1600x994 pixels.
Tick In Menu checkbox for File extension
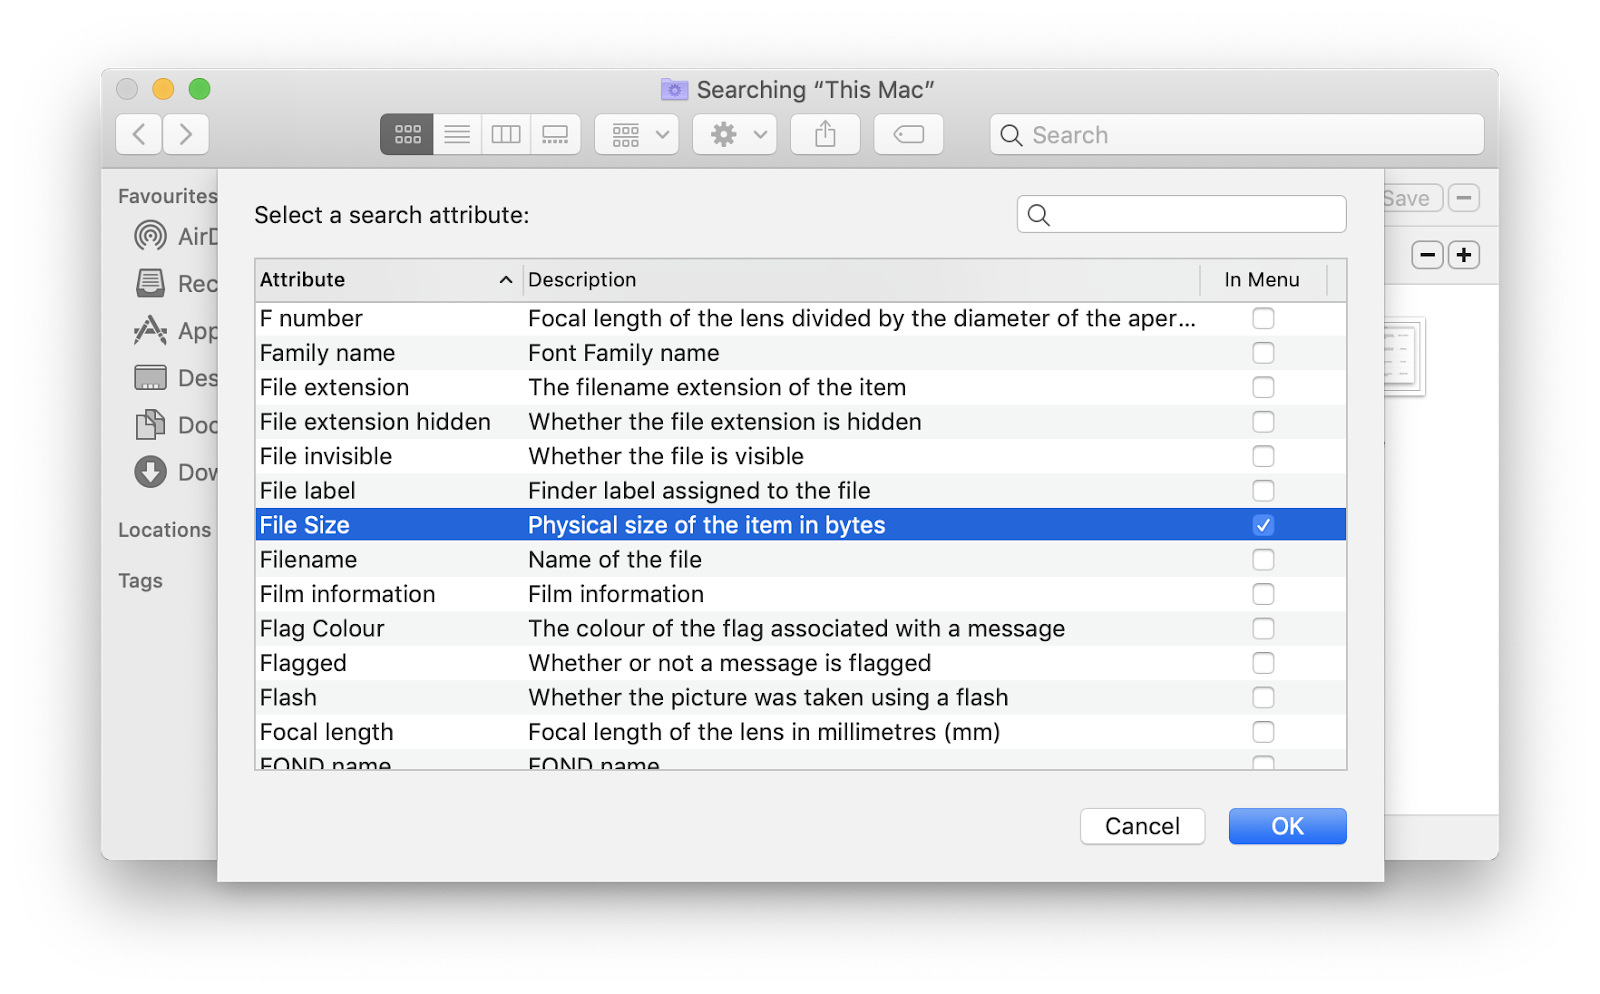tap(1263, 388)
